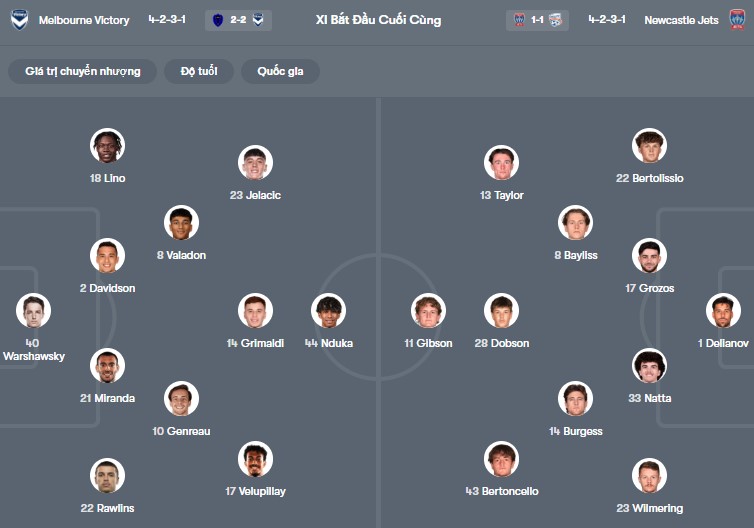
Task: Select Jelacic's player photo
Action: tap(255, 163)
